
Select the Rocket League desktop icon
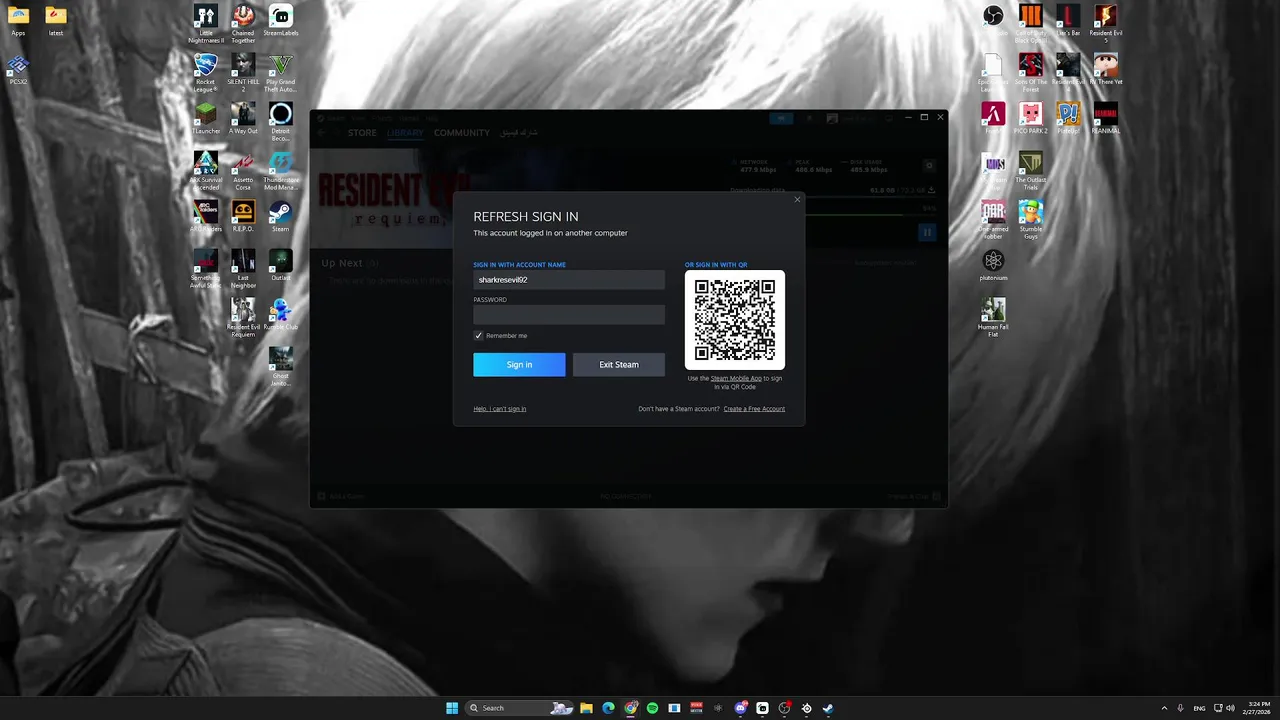[206, 73]
